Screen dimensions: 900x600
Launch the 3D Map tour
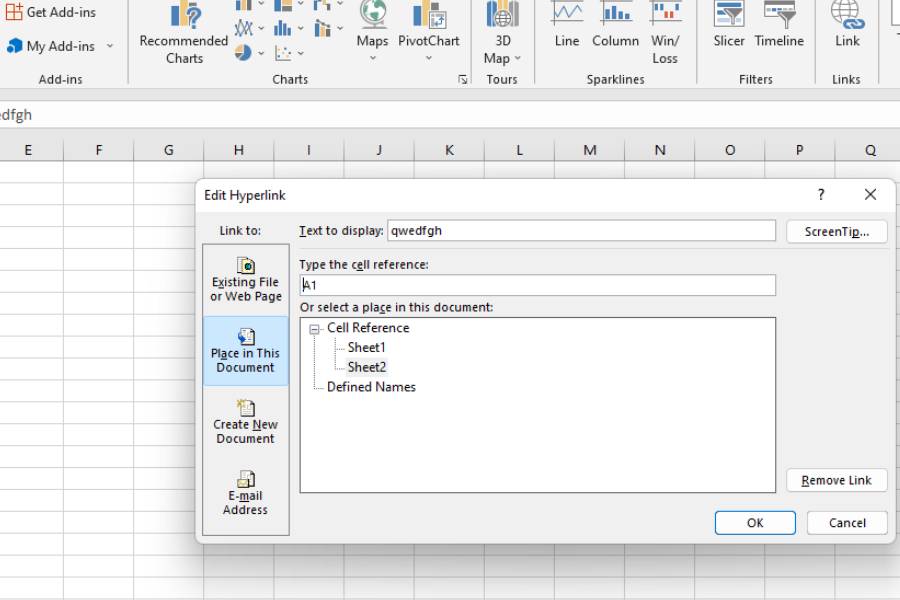click(502, 33)
